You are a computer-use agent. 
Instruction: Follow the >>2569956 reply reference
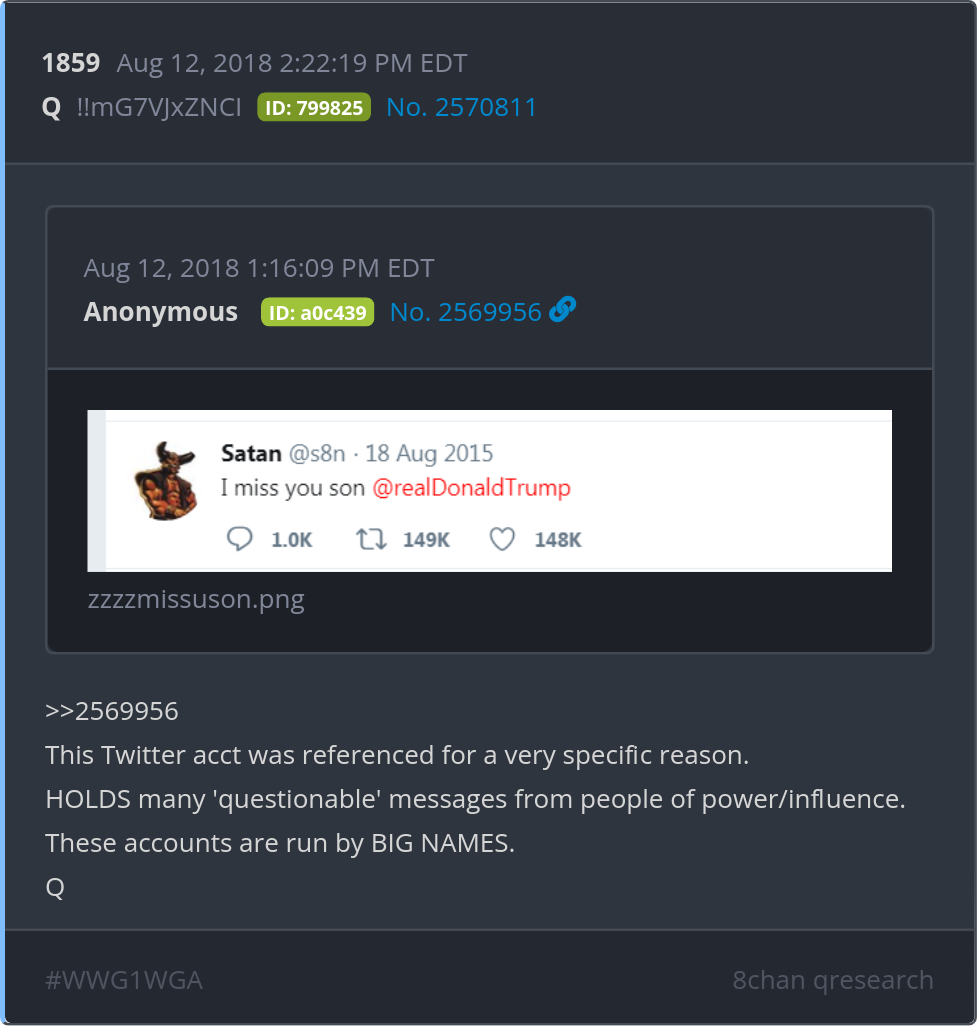pos(112,711)
